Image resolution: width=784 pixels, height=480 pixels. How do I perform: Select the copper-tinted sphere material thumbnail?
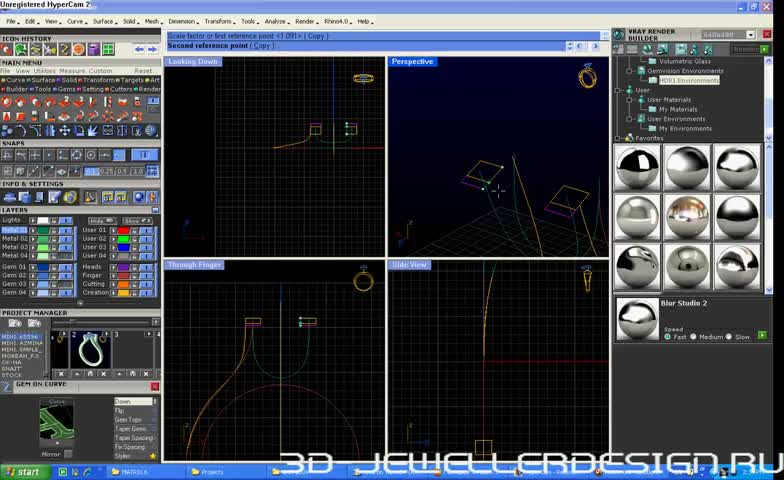coord(687,217)
